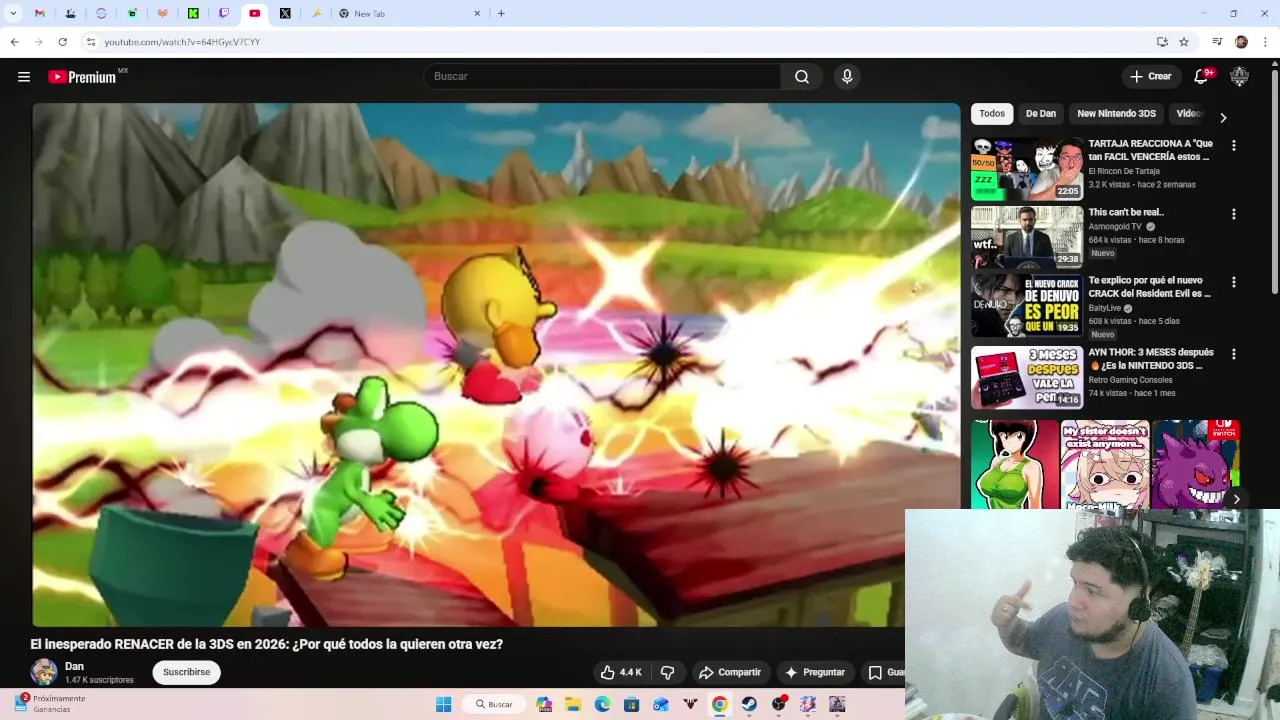The width and height of the screenshot is (1280, 720).
Task: Open the YouTube hamburger guide menu
Action: coord(24,77)
